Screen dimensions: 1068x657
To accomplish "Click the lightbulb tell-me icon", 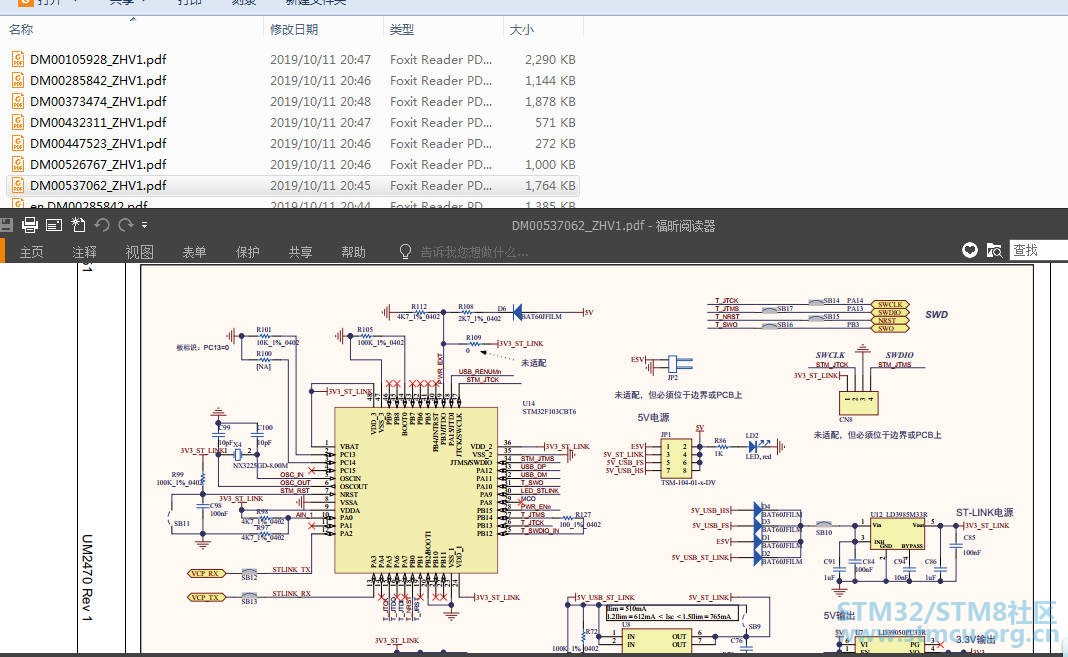I will click(x=405, y=252).
